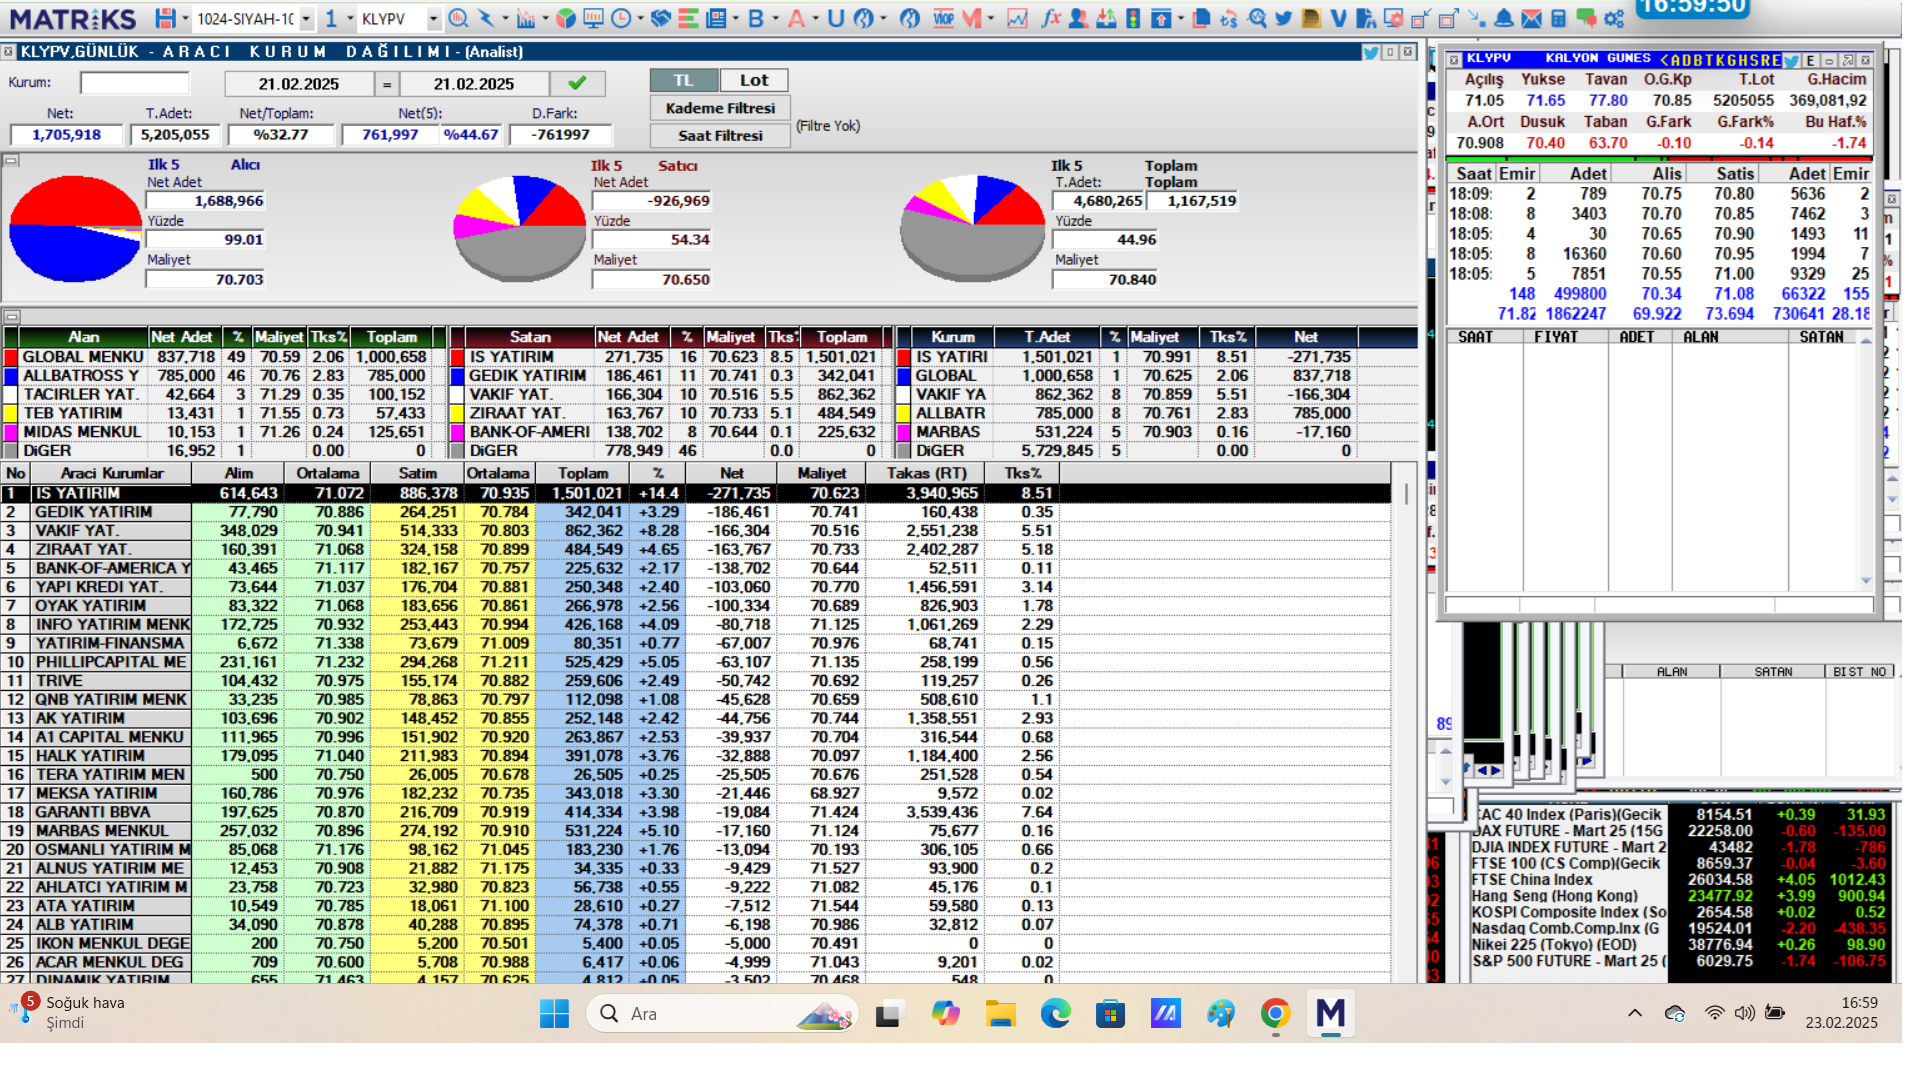The image size is (1920, 1080).
Task: Click the red A toolbar icon
Action: click(x=796, y=19)
